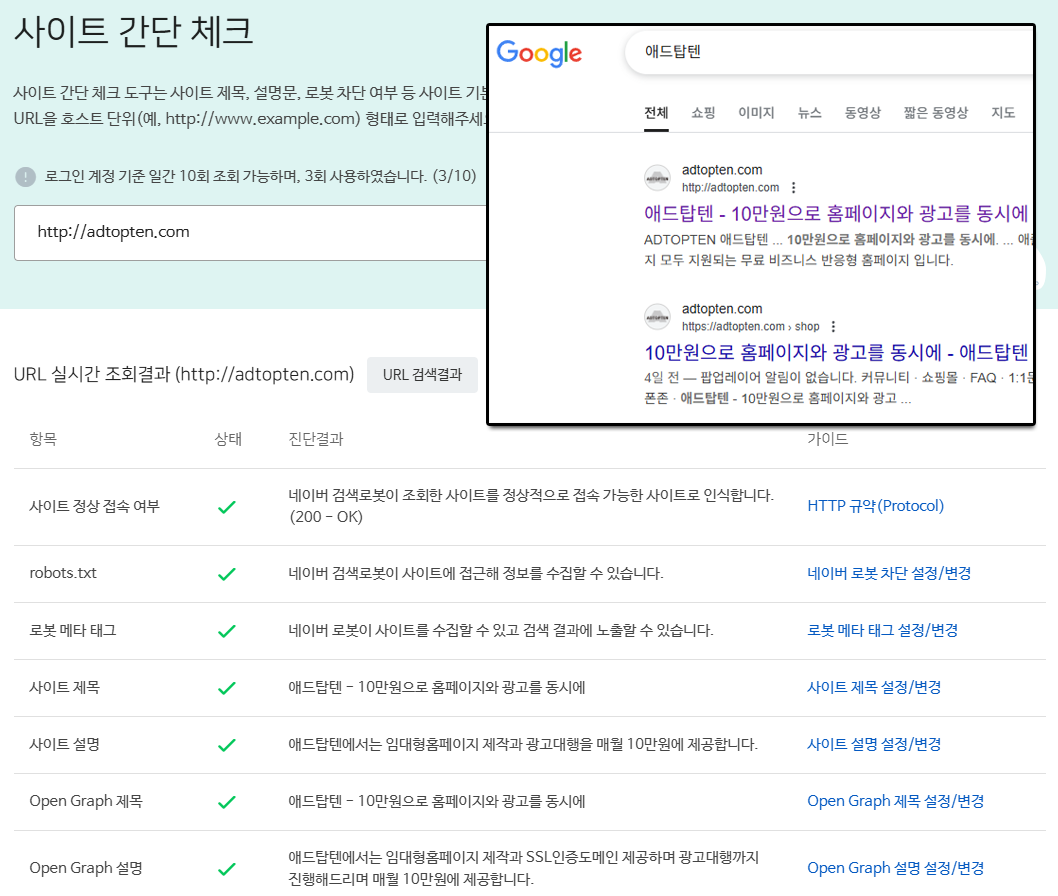Open the three-dot menu beside adtopten.com › shop result
The height and width of the screenshot is (896, 1058).
click(x=833, y=327)
